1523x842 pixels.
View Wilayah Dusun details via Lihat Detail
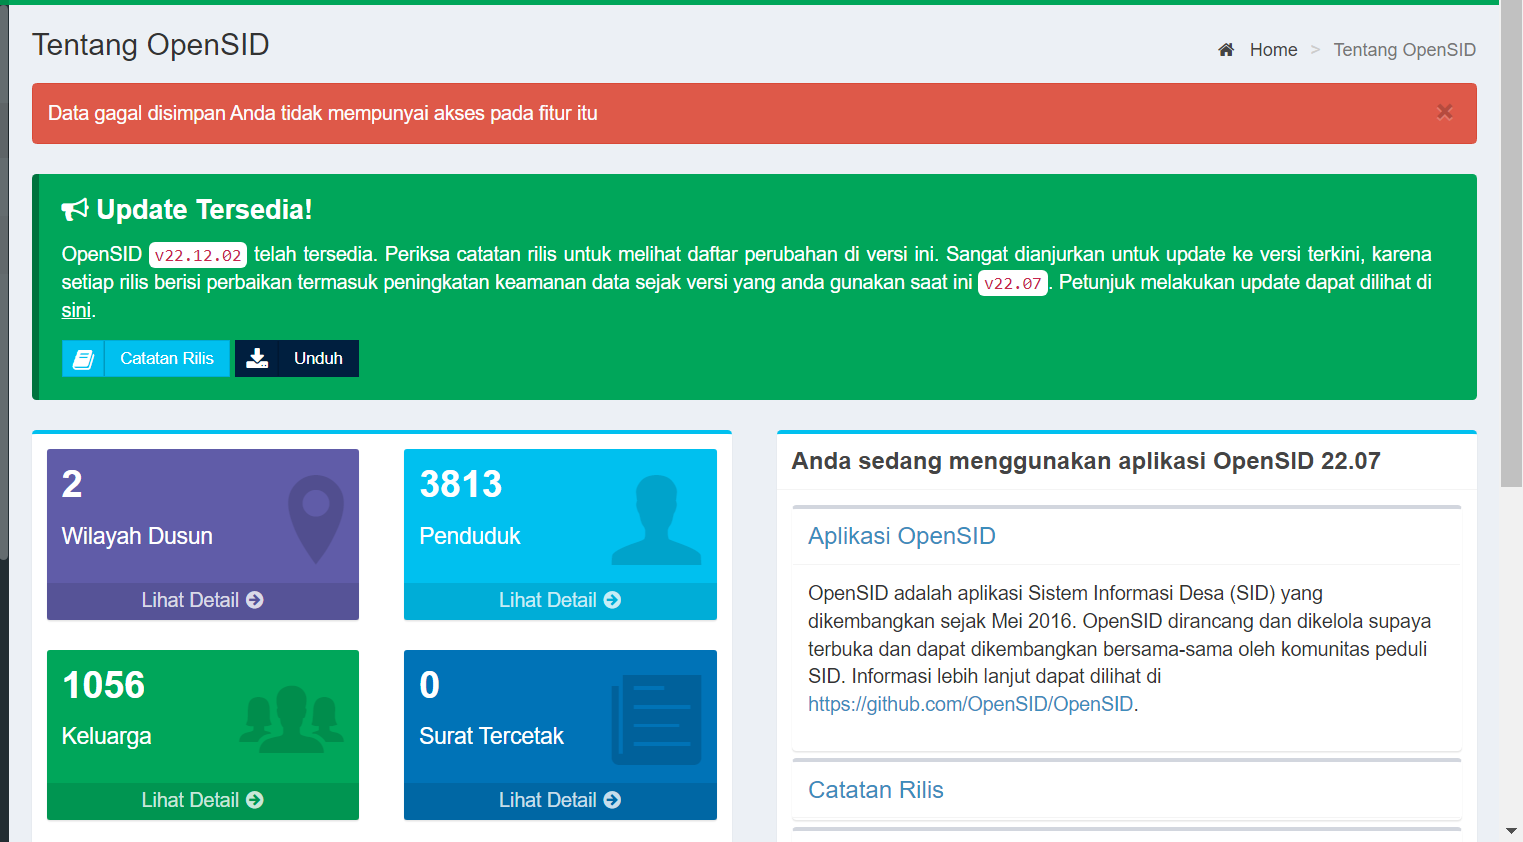click(x=203, y=600)
